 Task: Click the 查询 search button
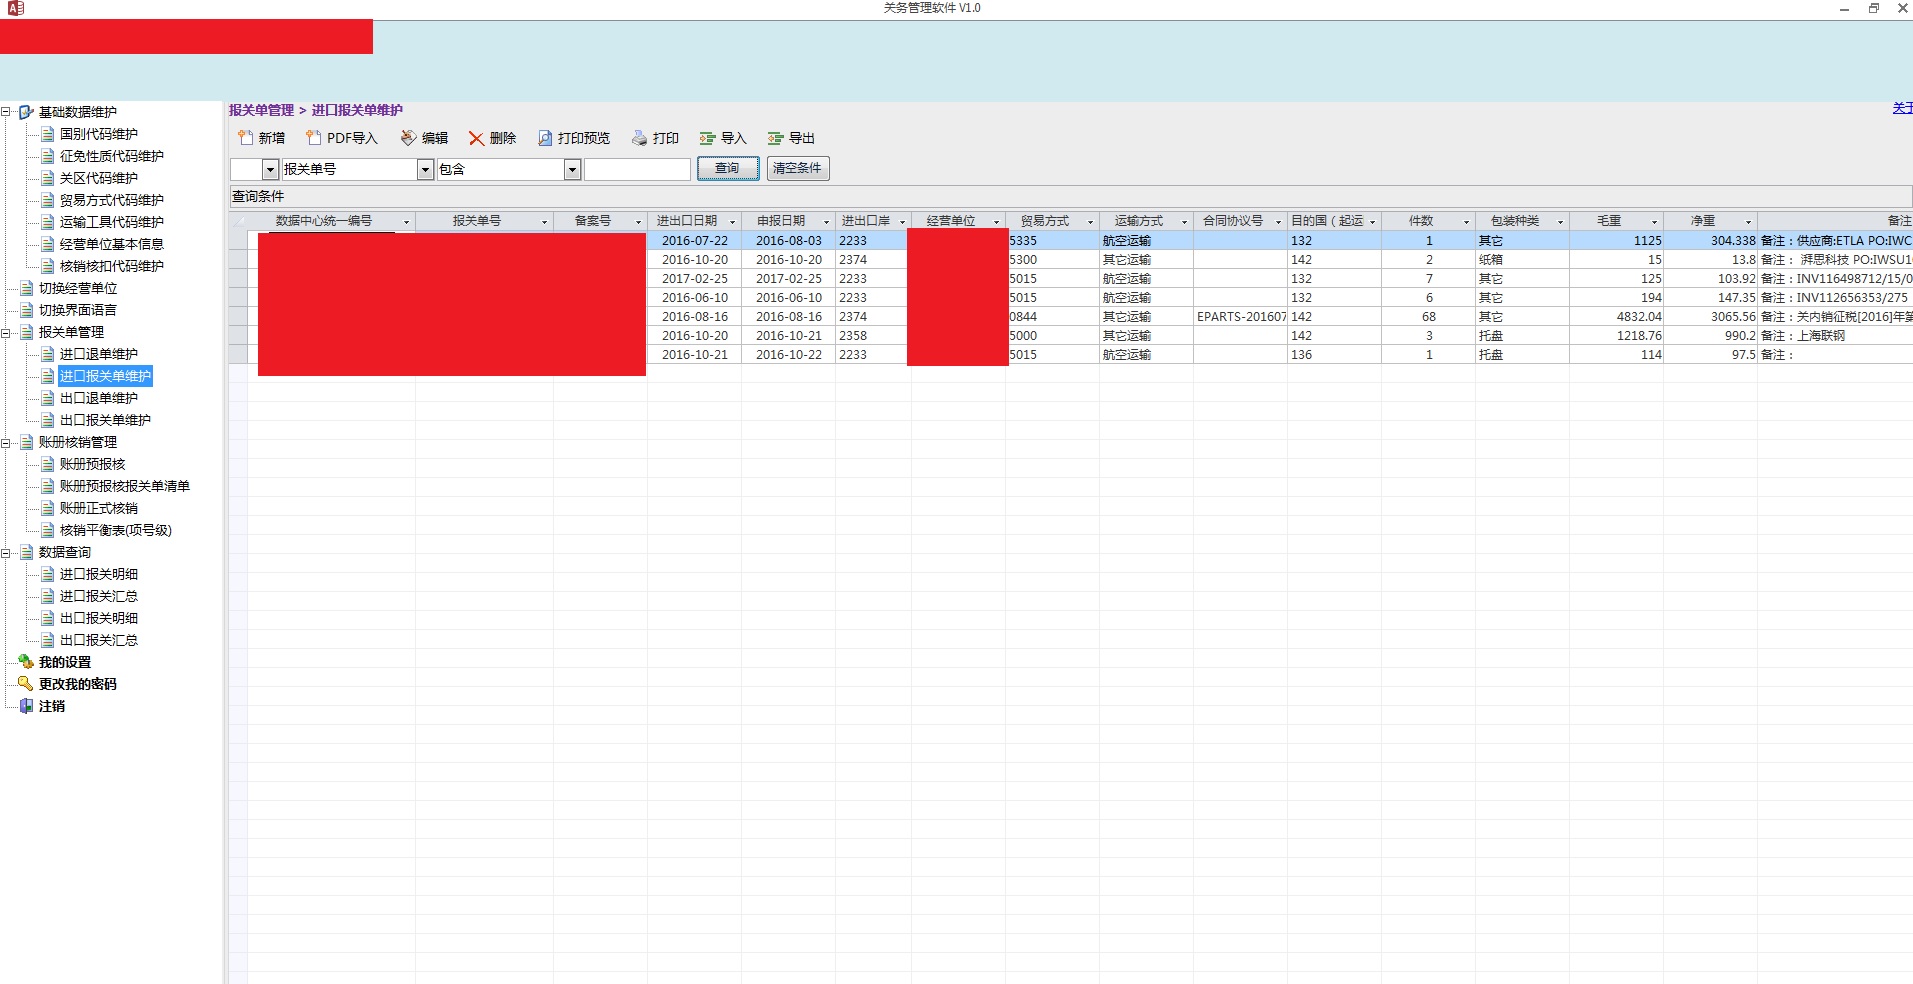click(728, 168)
